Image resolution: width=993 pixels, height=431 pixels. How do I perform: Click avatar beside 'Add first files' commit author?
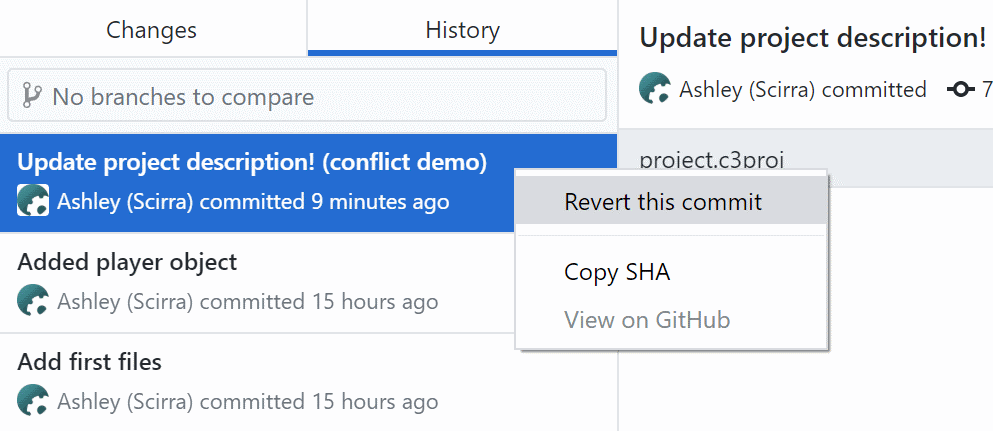33,401
